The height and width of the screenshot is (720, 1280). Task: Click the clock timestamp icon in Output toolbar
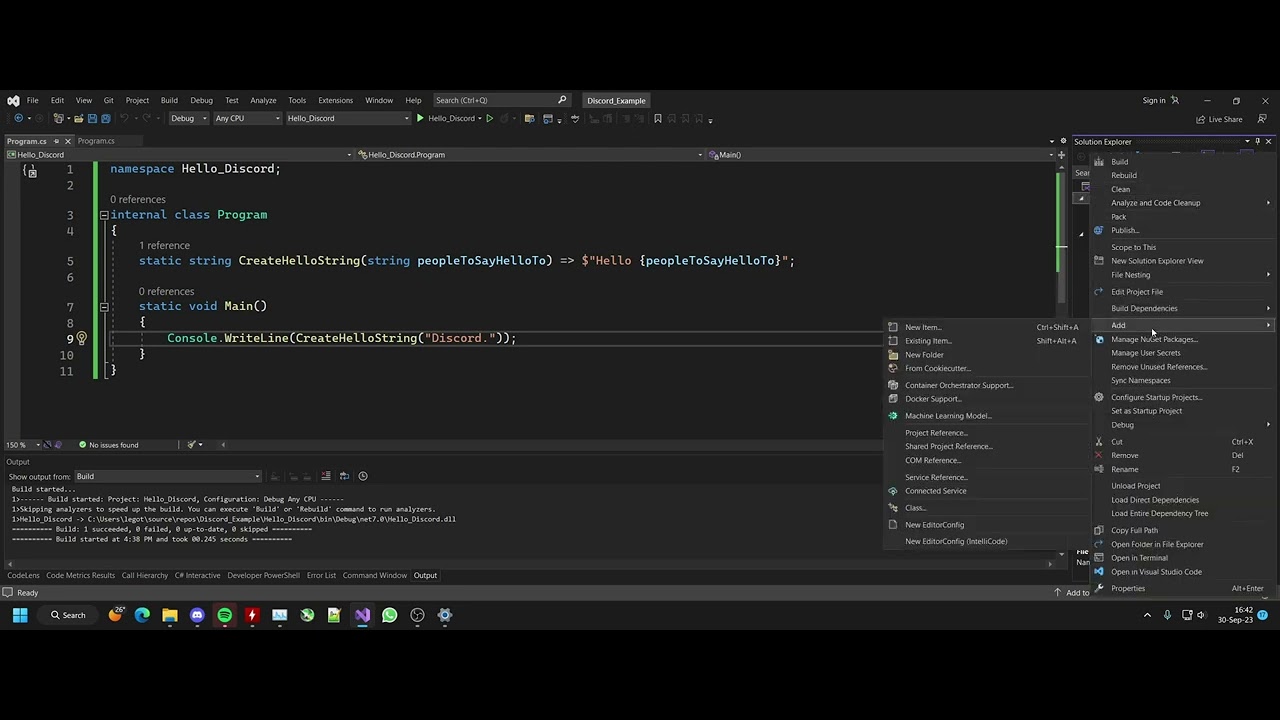coord(363,476)
